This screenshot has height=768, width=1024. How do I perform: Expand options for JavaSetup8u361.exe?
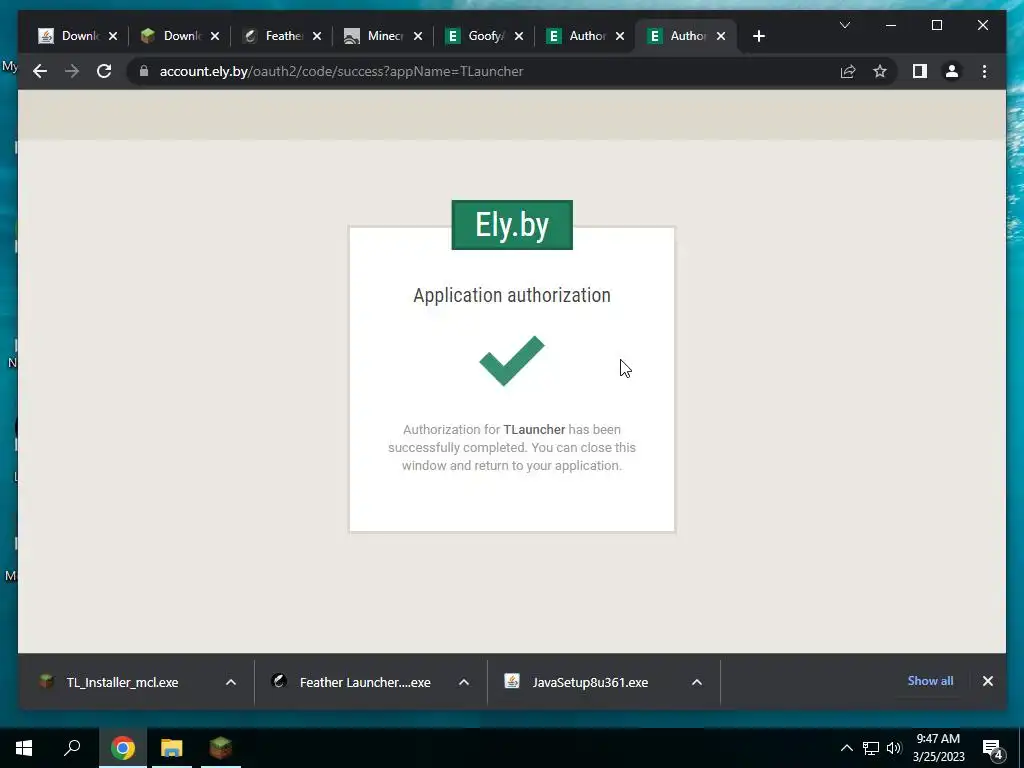(x=697, y=682)
